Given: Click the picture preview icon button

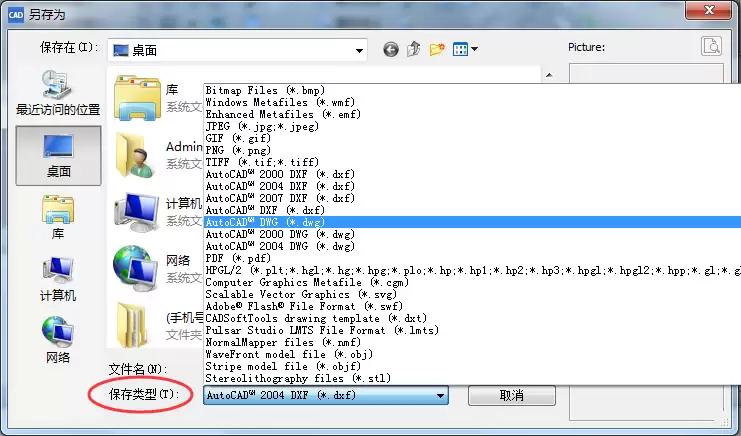Looking at the screenshot, I should [x=711, y=46].
